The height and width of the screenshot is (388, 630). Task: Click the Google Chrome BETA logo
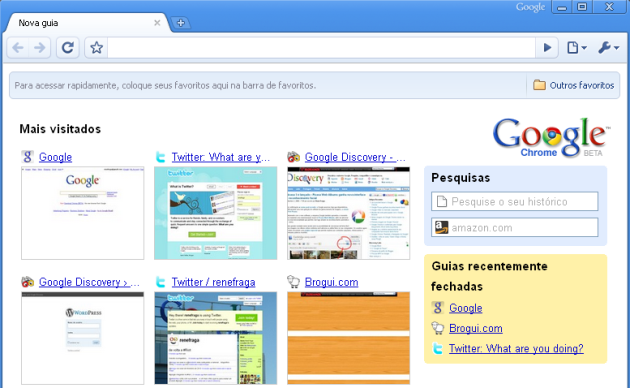click(x=551, y=137)
